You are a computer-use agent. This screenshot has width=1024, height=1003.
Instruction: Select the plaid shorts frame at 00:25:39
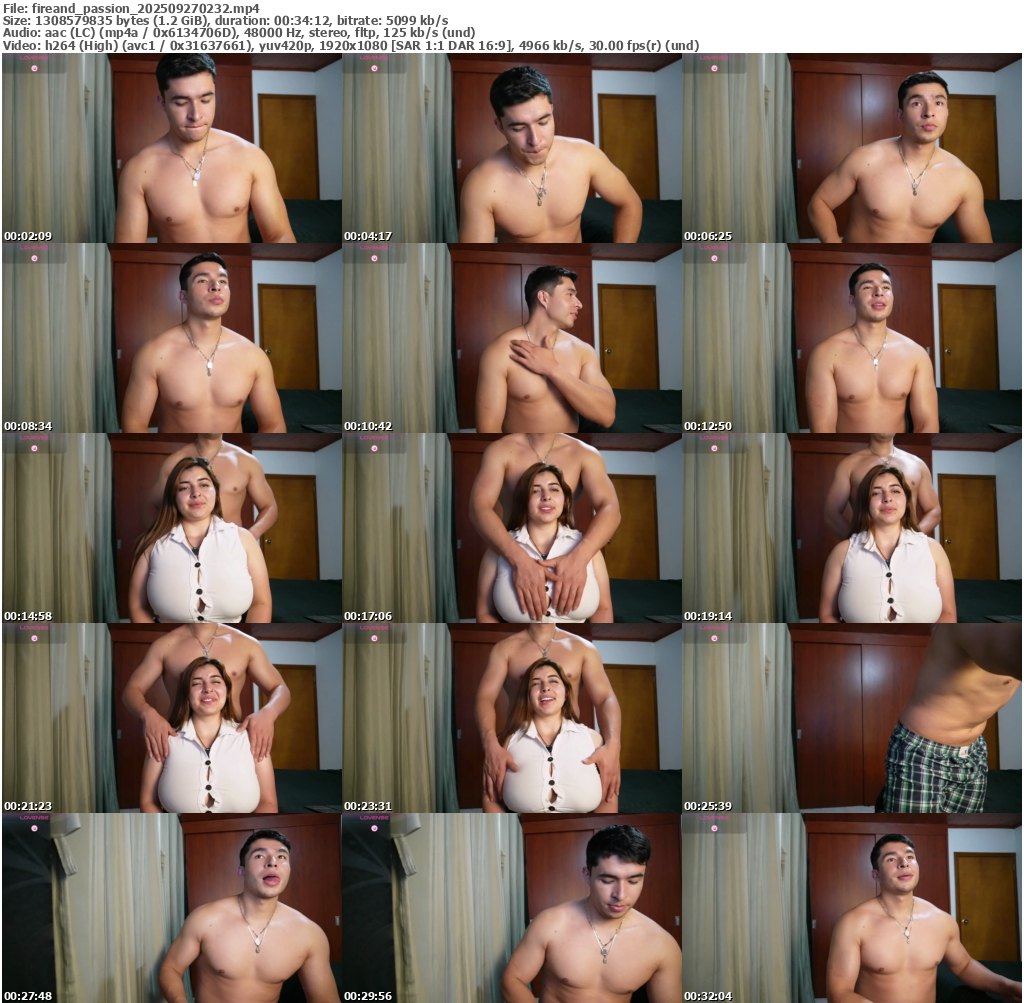pos(852,718)
